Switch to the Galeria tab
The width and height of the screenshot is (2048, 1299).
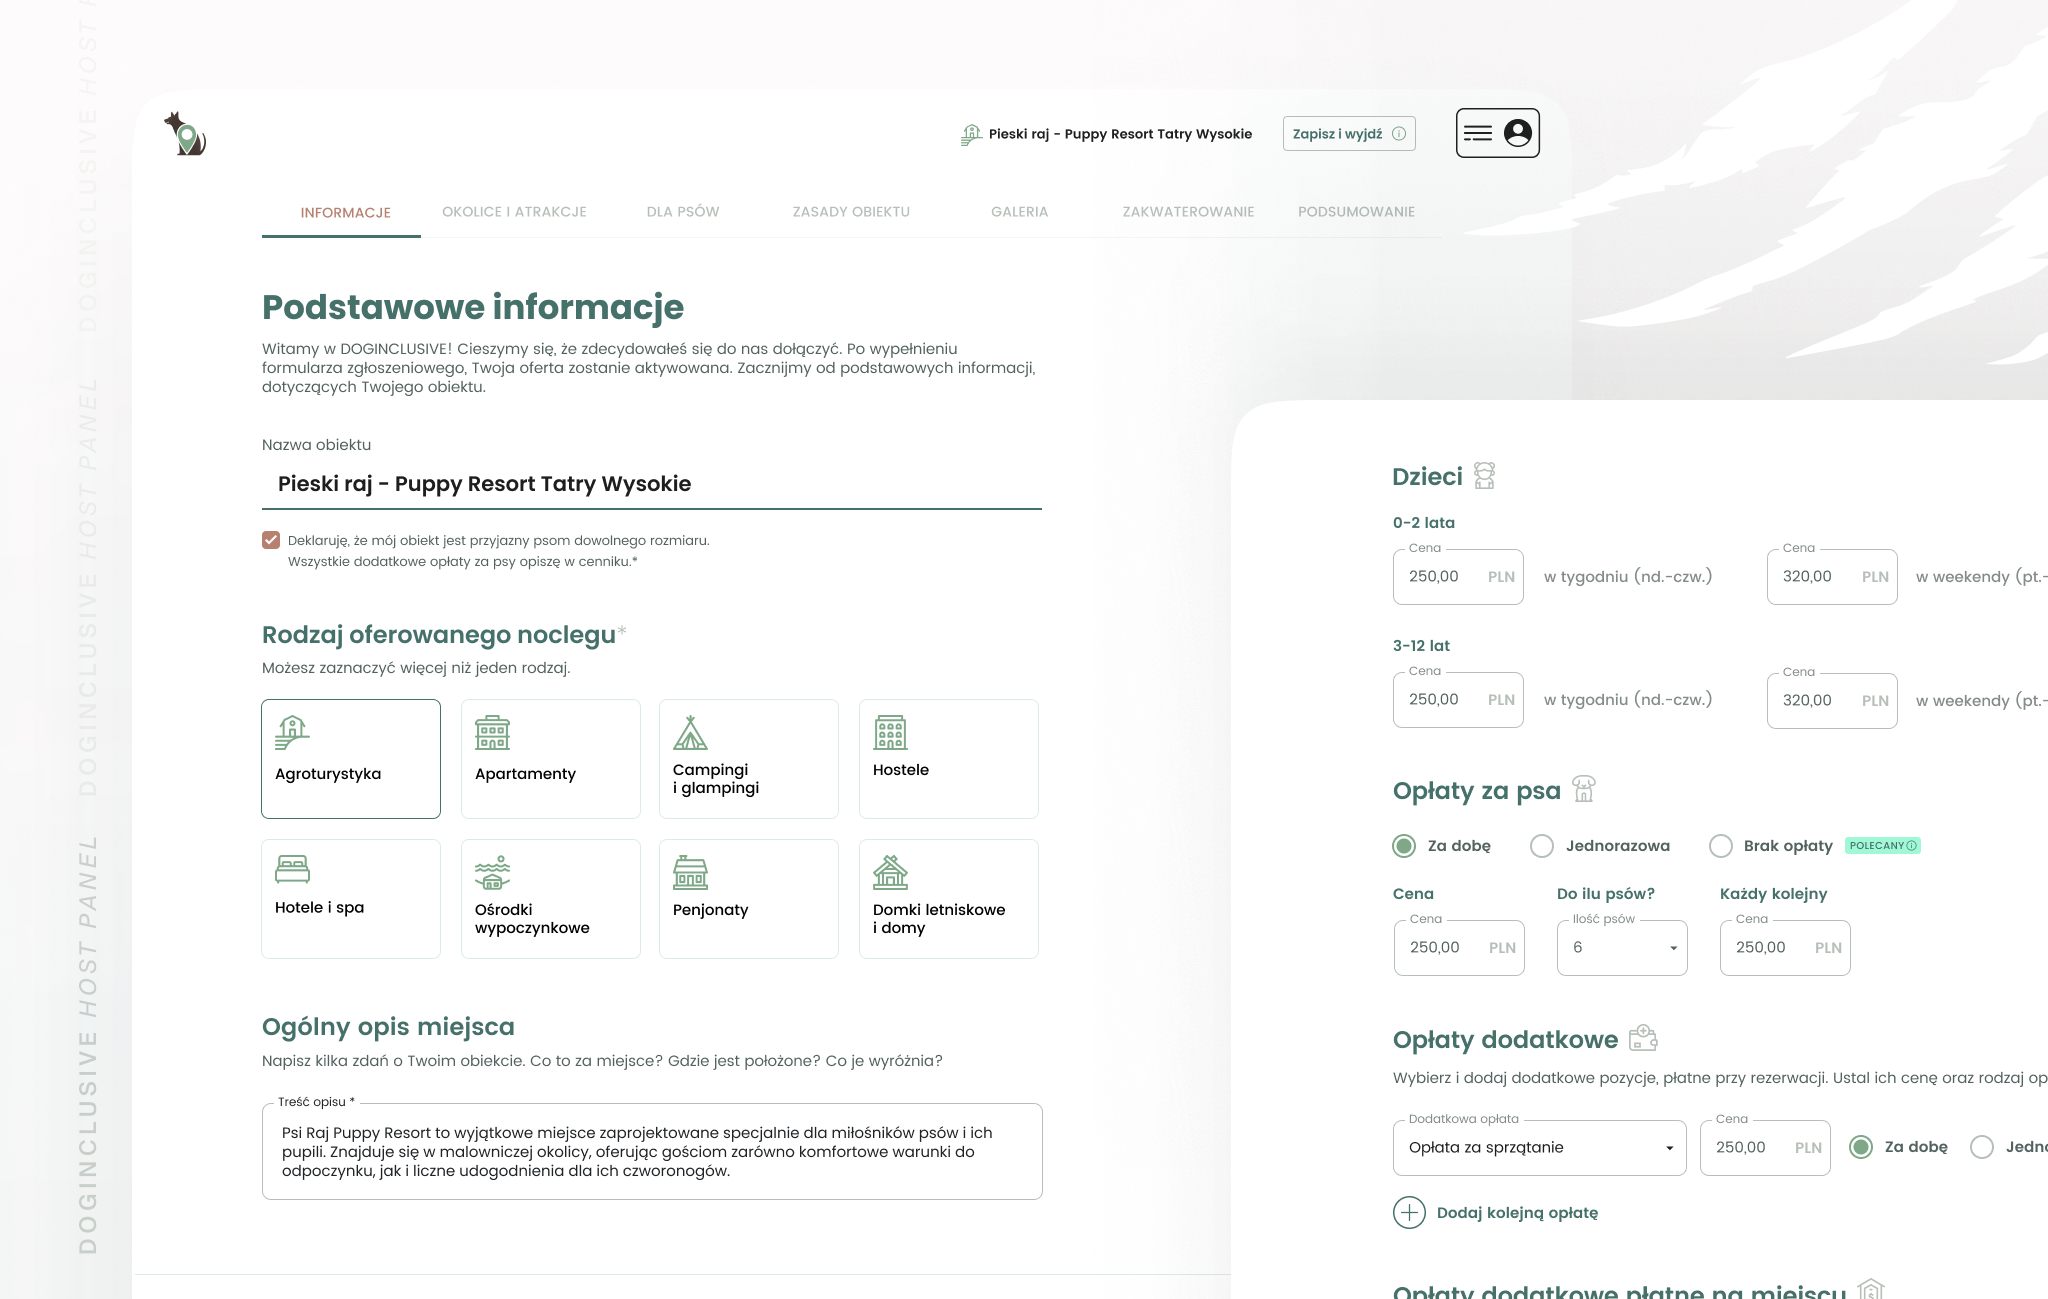[1019, 212]
